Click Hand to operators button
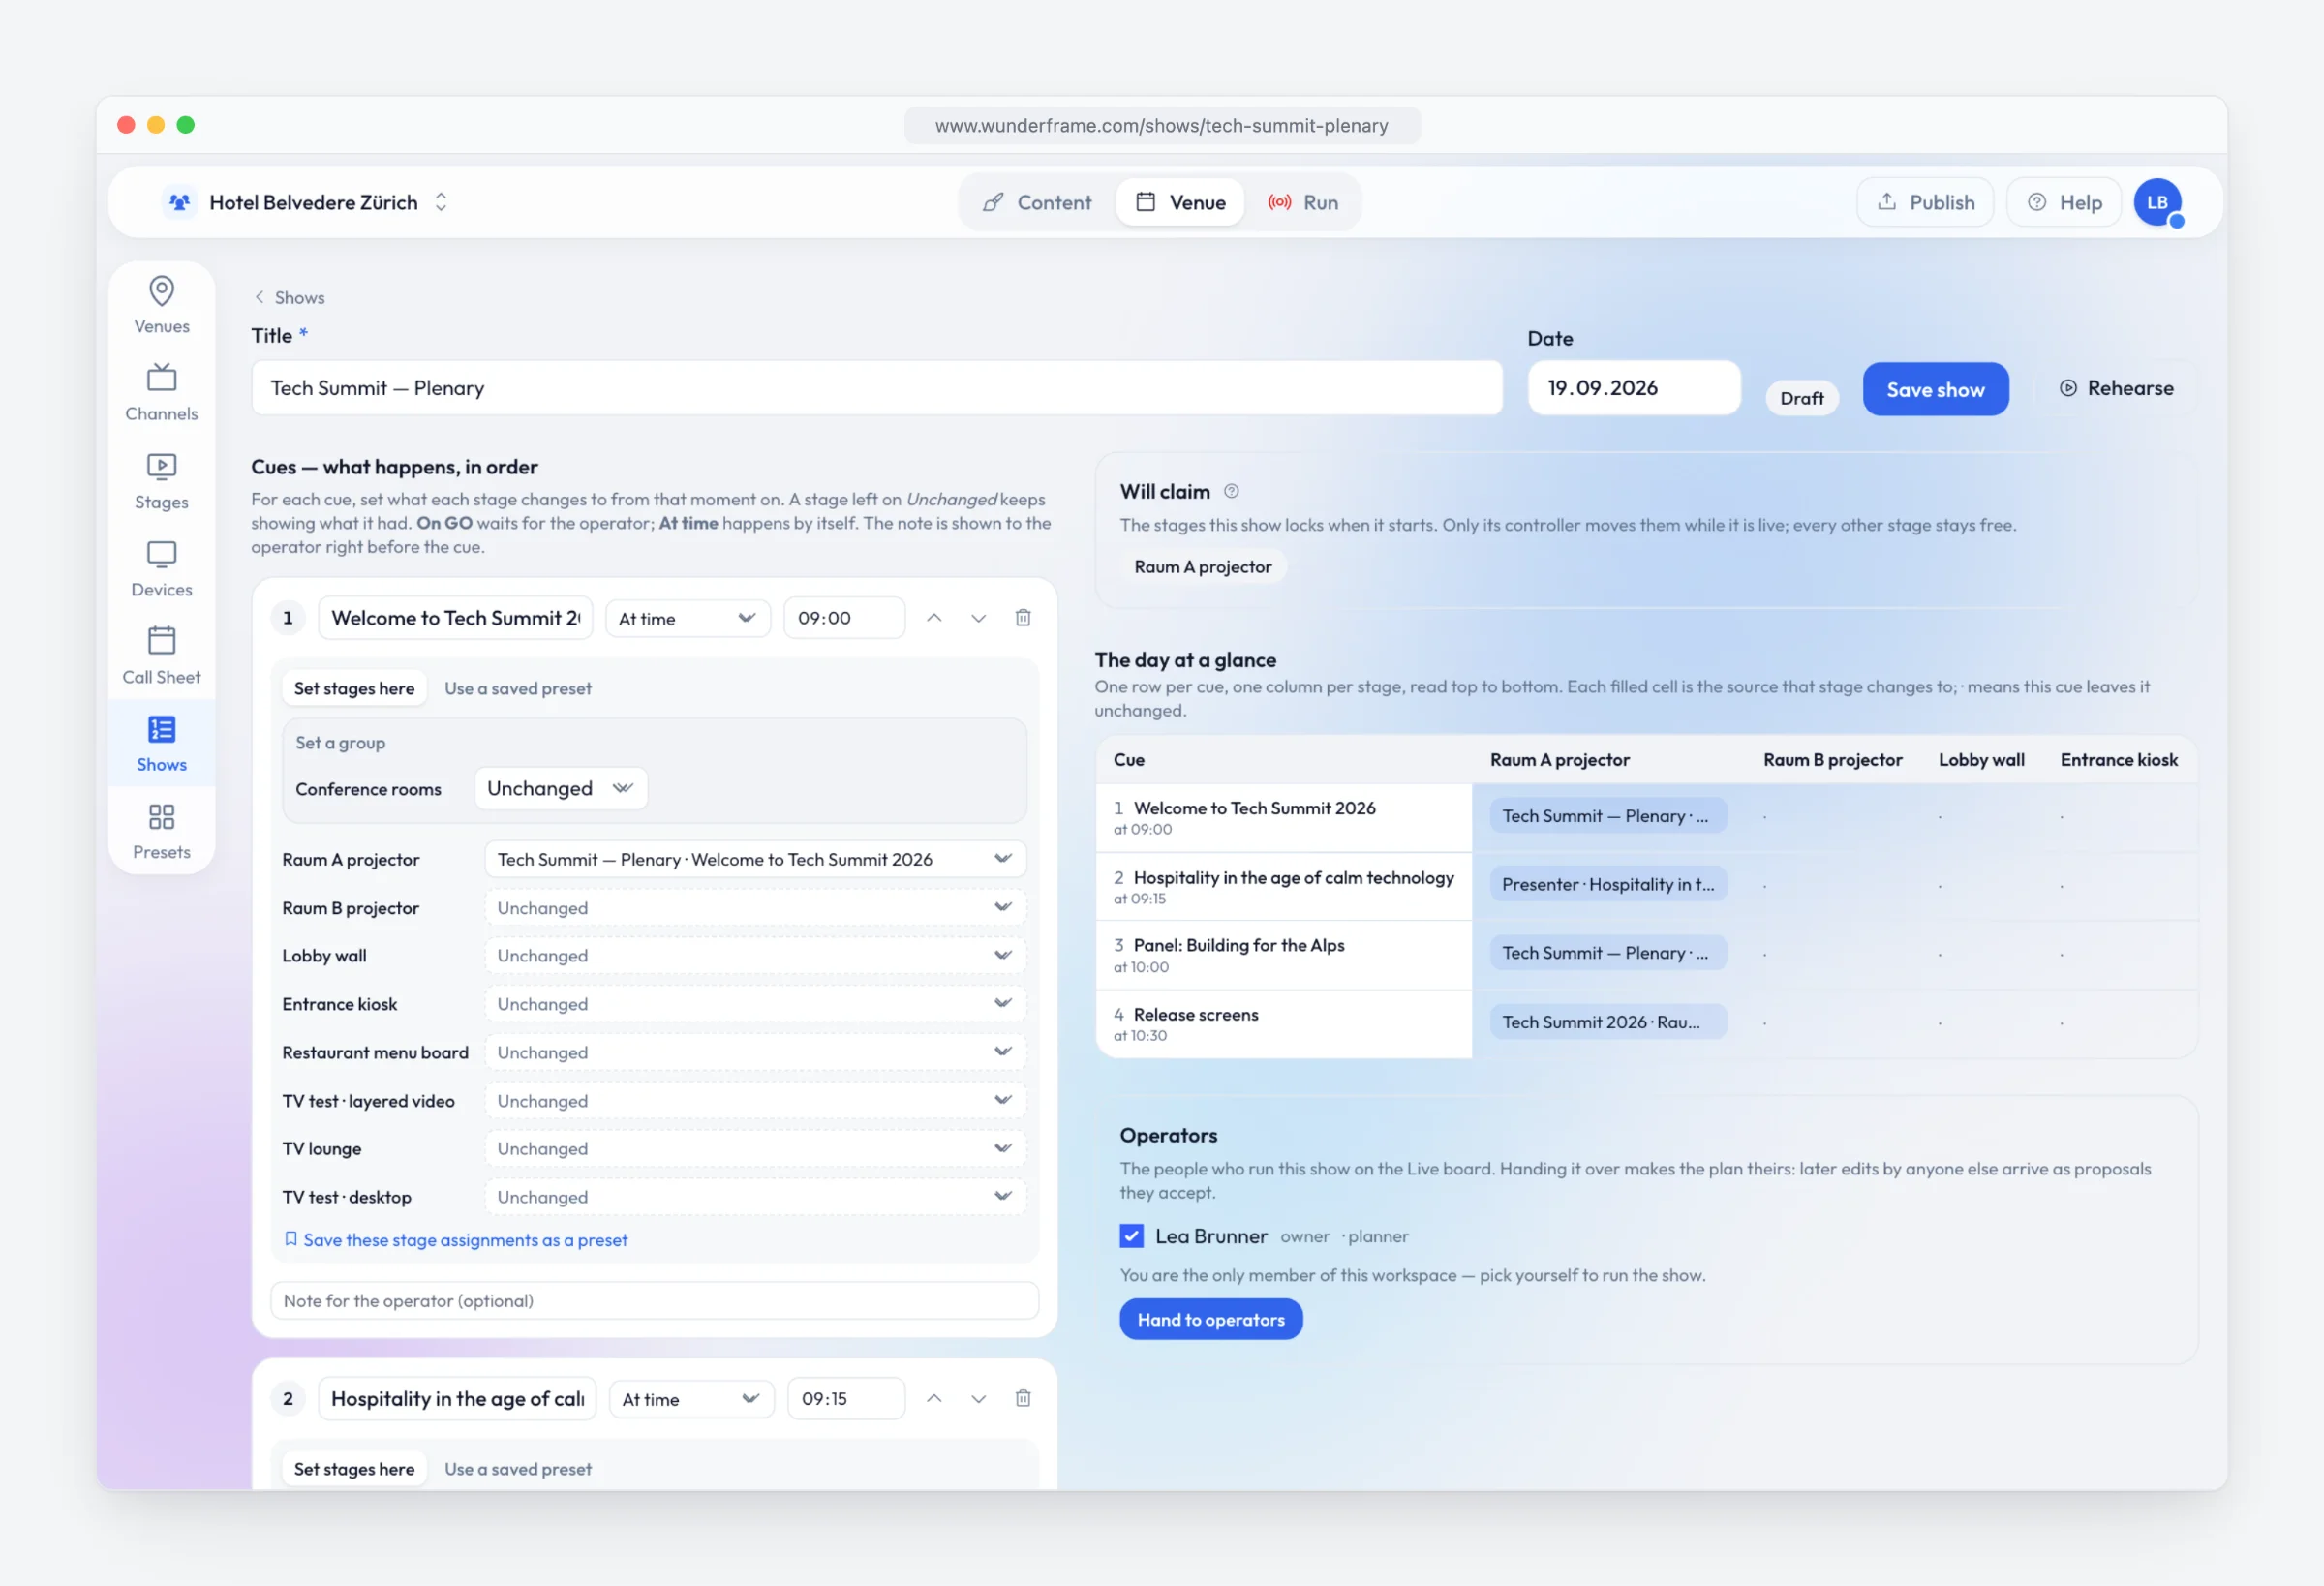Screen dimensions: 2324x1586 [x=1210, y=1319]
